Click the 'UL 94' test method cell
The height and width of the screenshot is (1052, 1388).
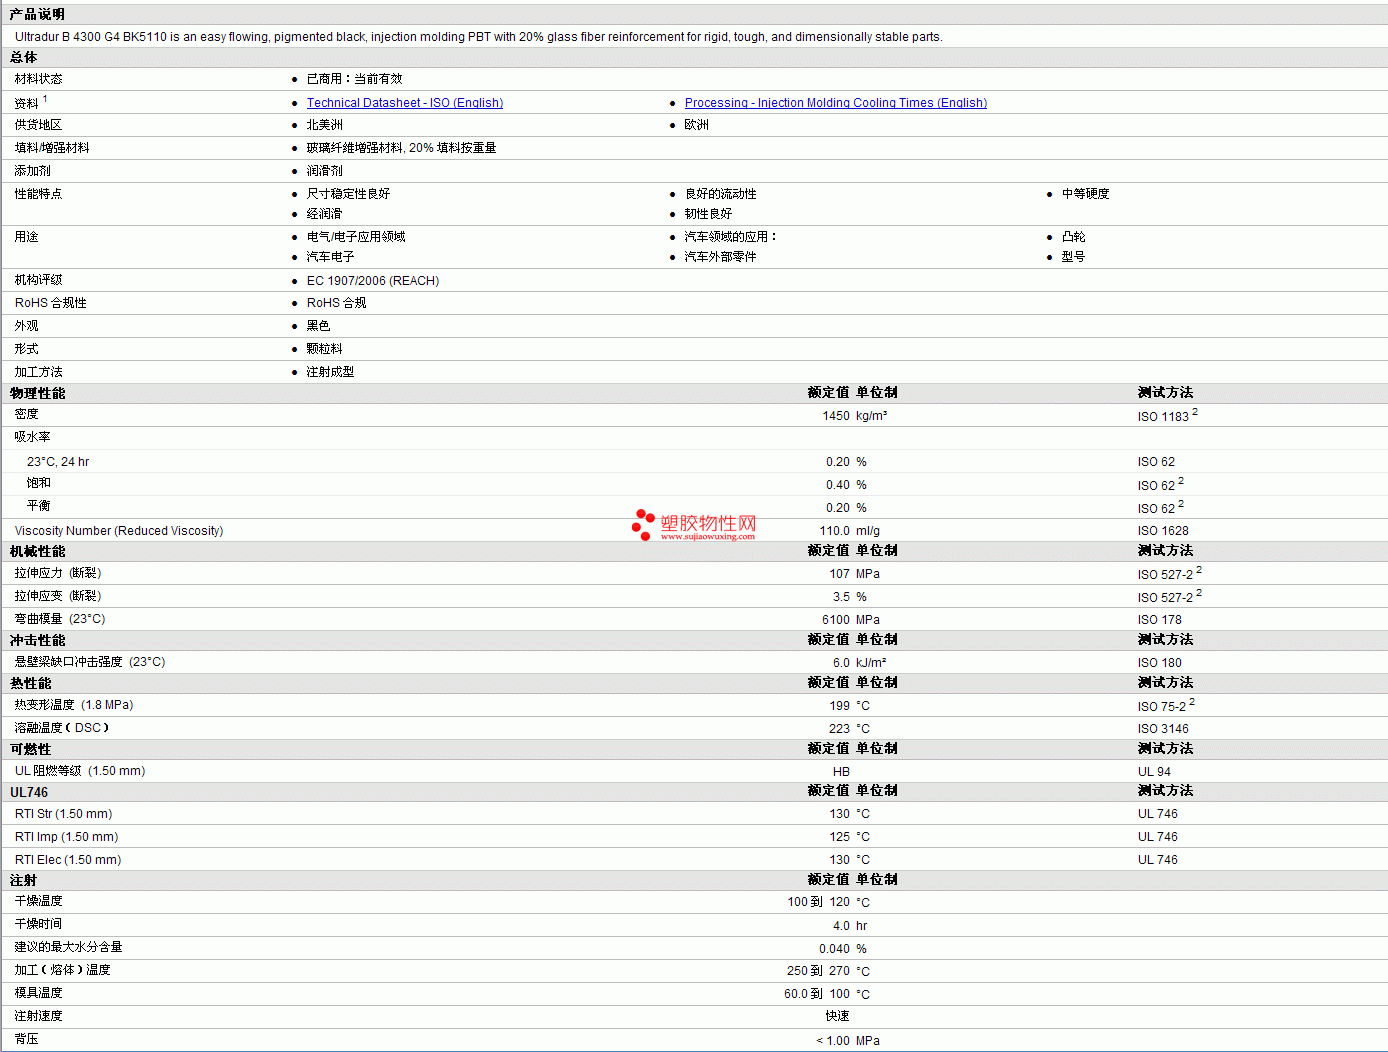pos(1154,772)
